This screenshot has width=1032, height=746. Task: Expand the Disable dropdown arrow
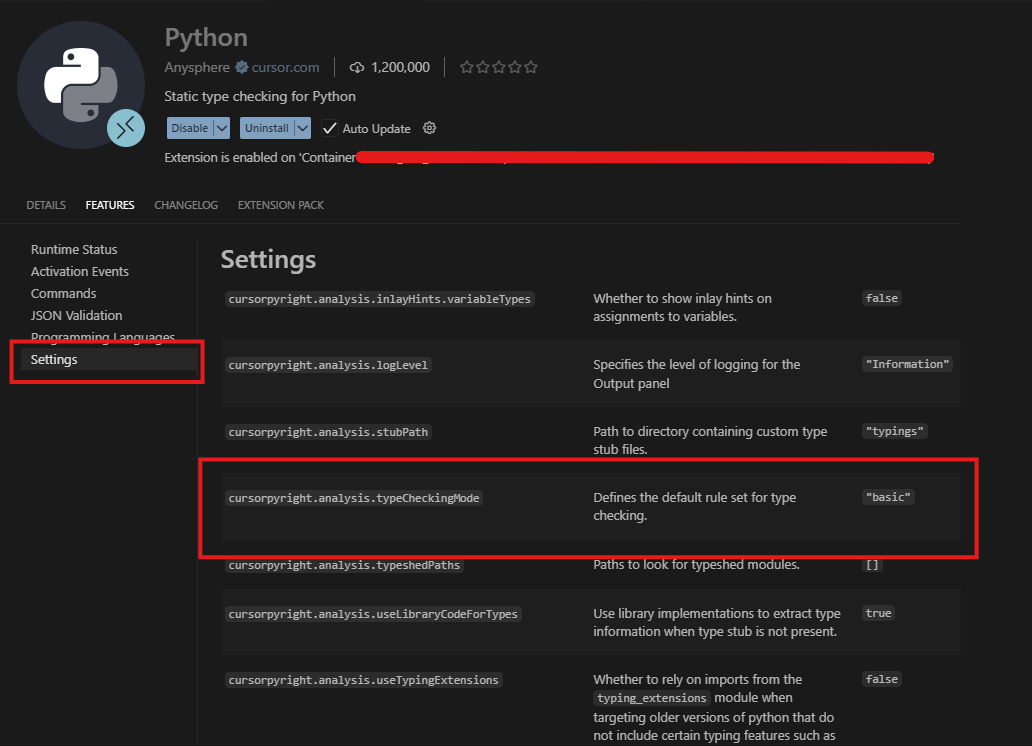click(222, 128)
